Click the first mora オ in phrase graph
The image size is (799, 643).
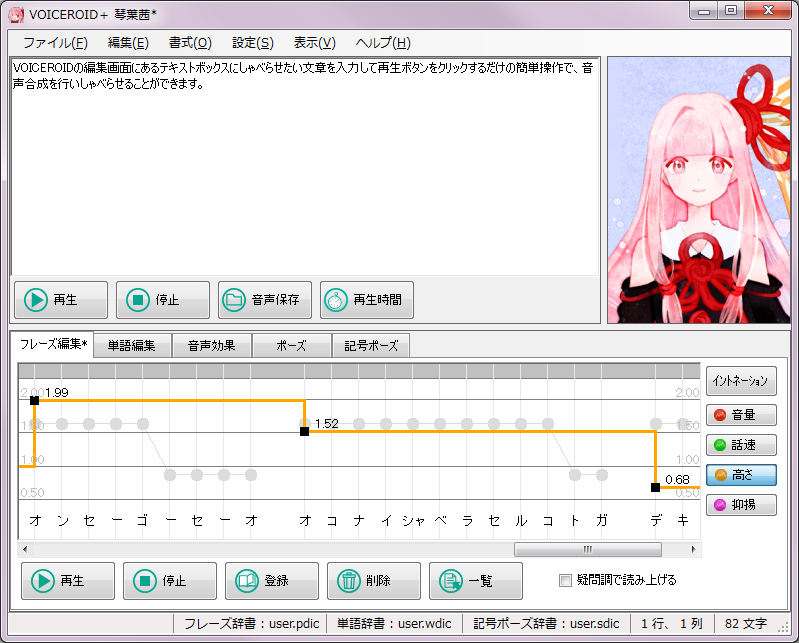coord(35,520)
